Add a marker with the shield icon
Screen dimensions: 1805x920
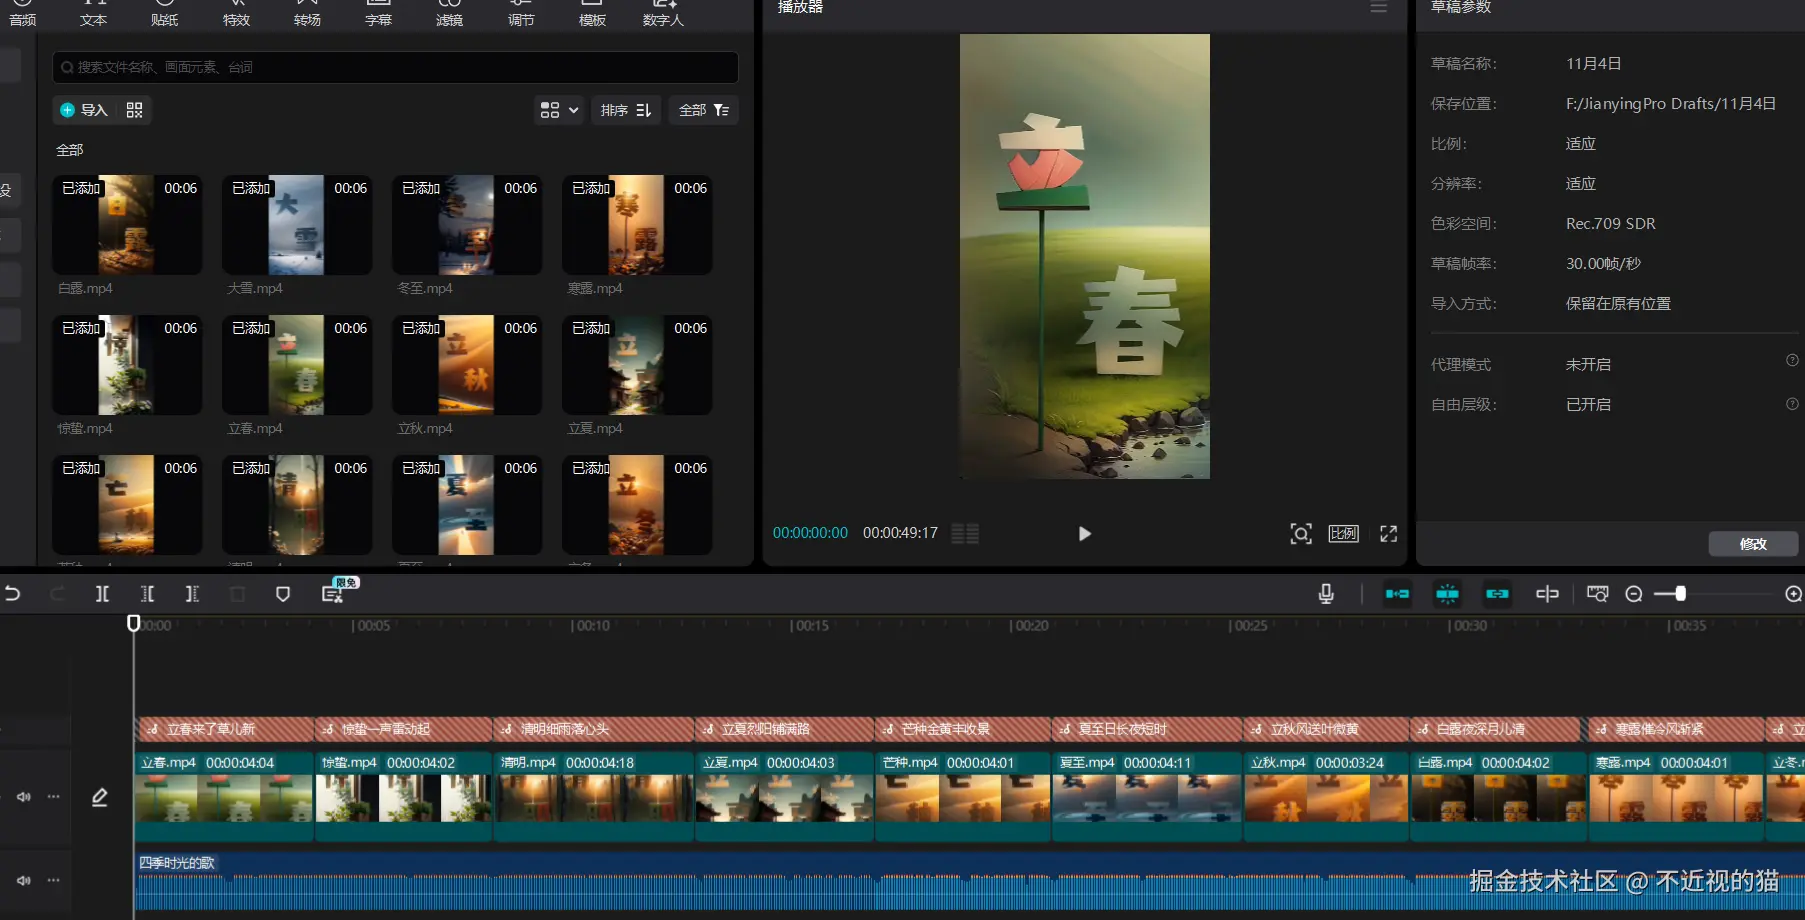click(x=283, y=594)
